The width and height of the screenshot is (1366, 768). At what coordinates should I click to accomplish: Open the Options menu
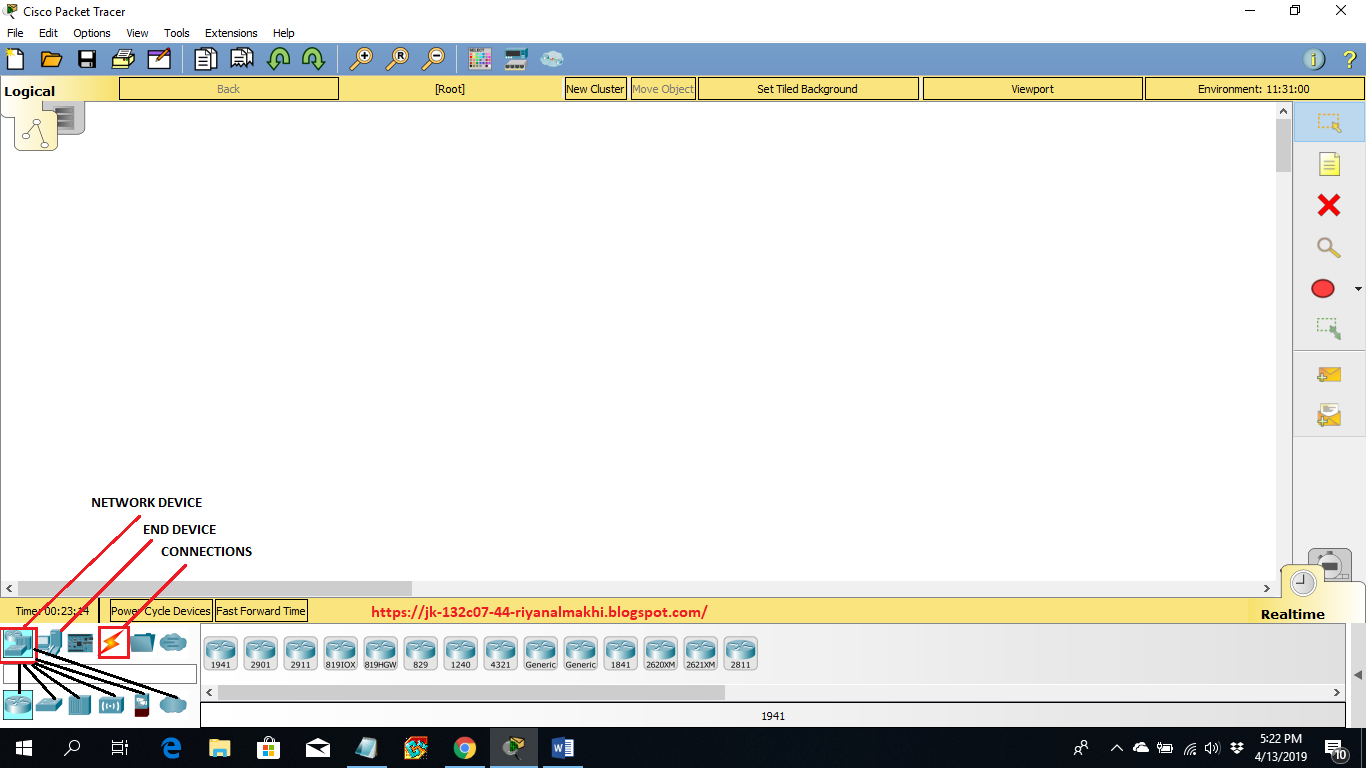[x=92, y=33]
